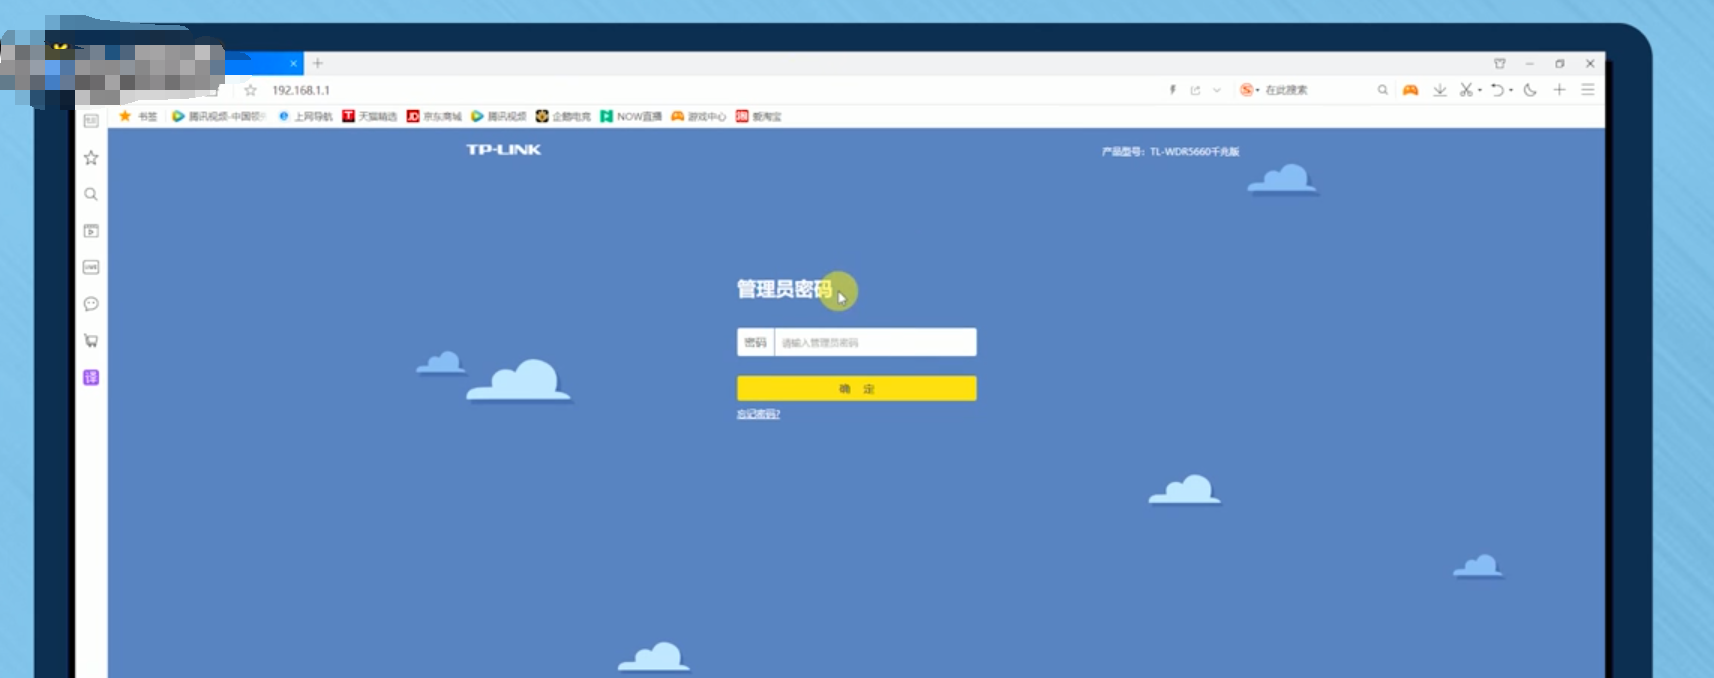Click the purple translate icon in sidebar
Screen dimensions: 1714x678
(x=91, y=377)
